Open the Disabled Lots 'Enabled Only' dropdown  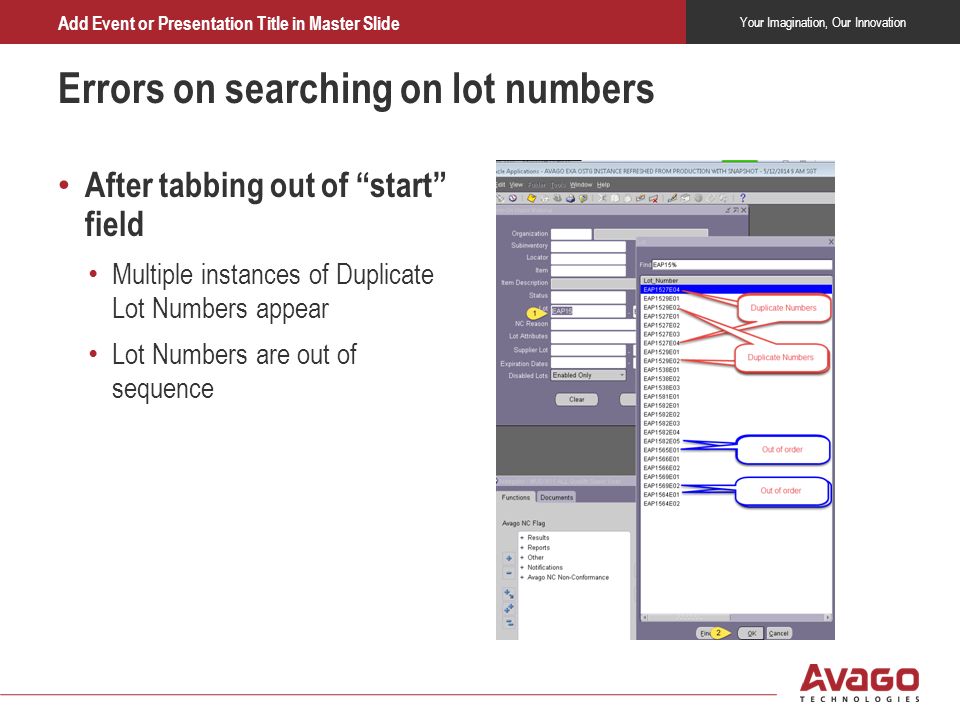588,375
